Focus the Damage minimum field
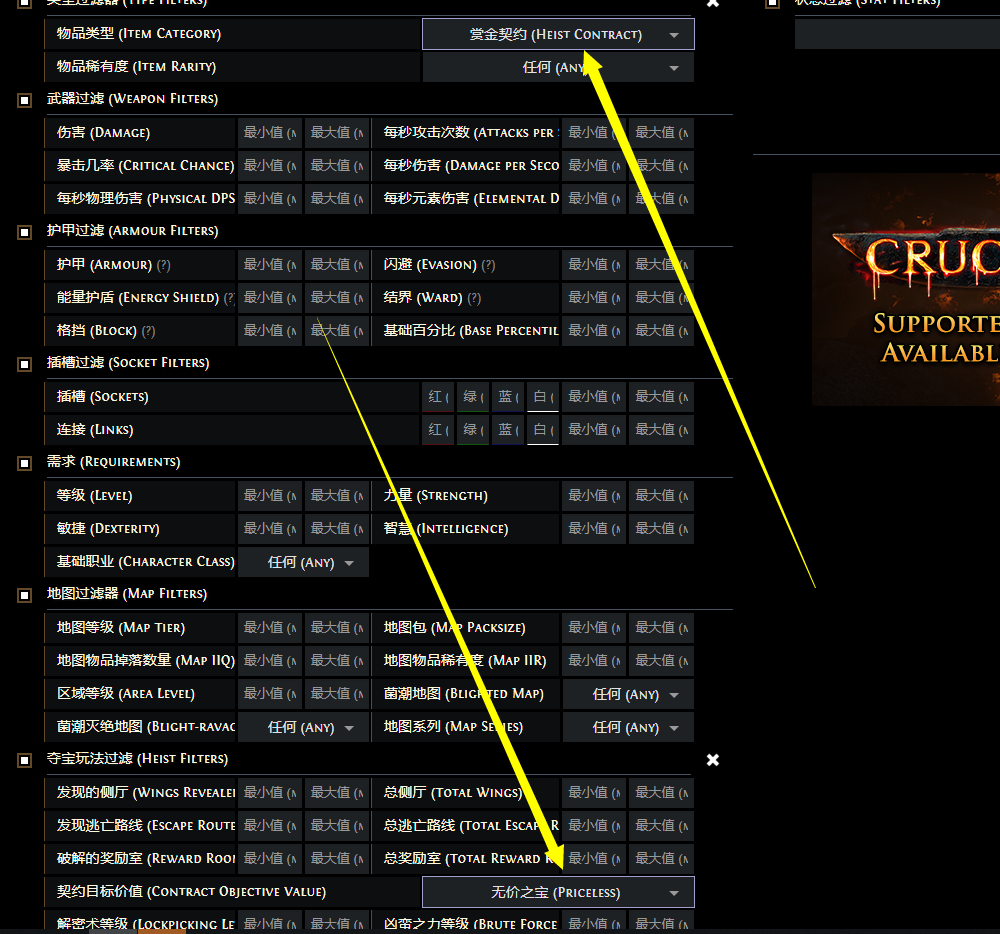This screenshot has height=934, width=1000. pos(270,133)
